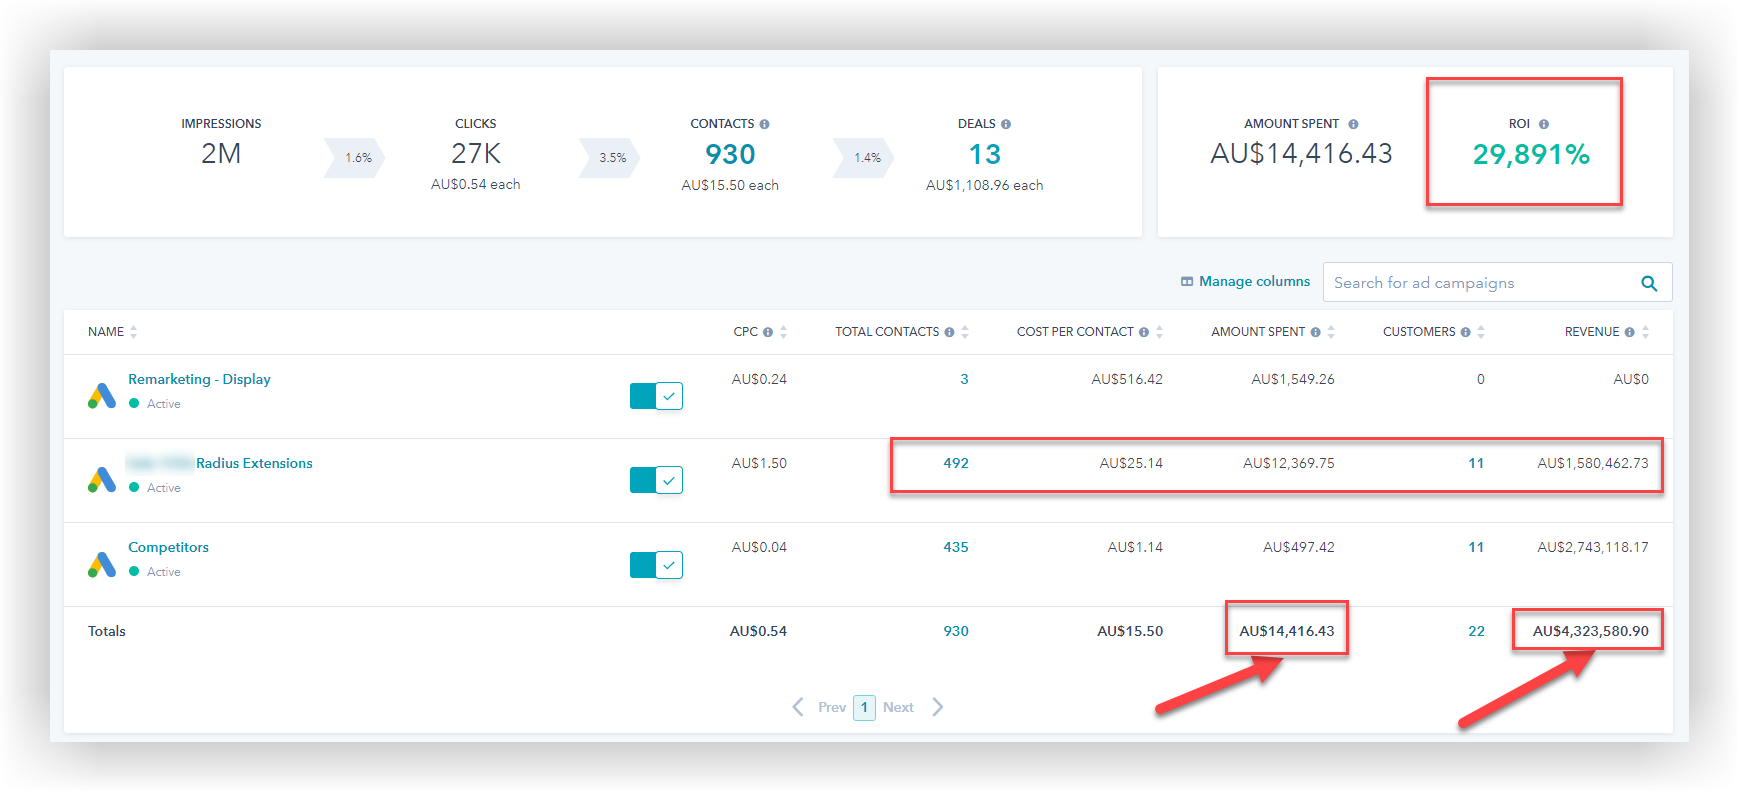This screenshot has height=792, width=1739.
Task: Click the AU$516.42 cost per contact cell
Action: point(1127,379)
